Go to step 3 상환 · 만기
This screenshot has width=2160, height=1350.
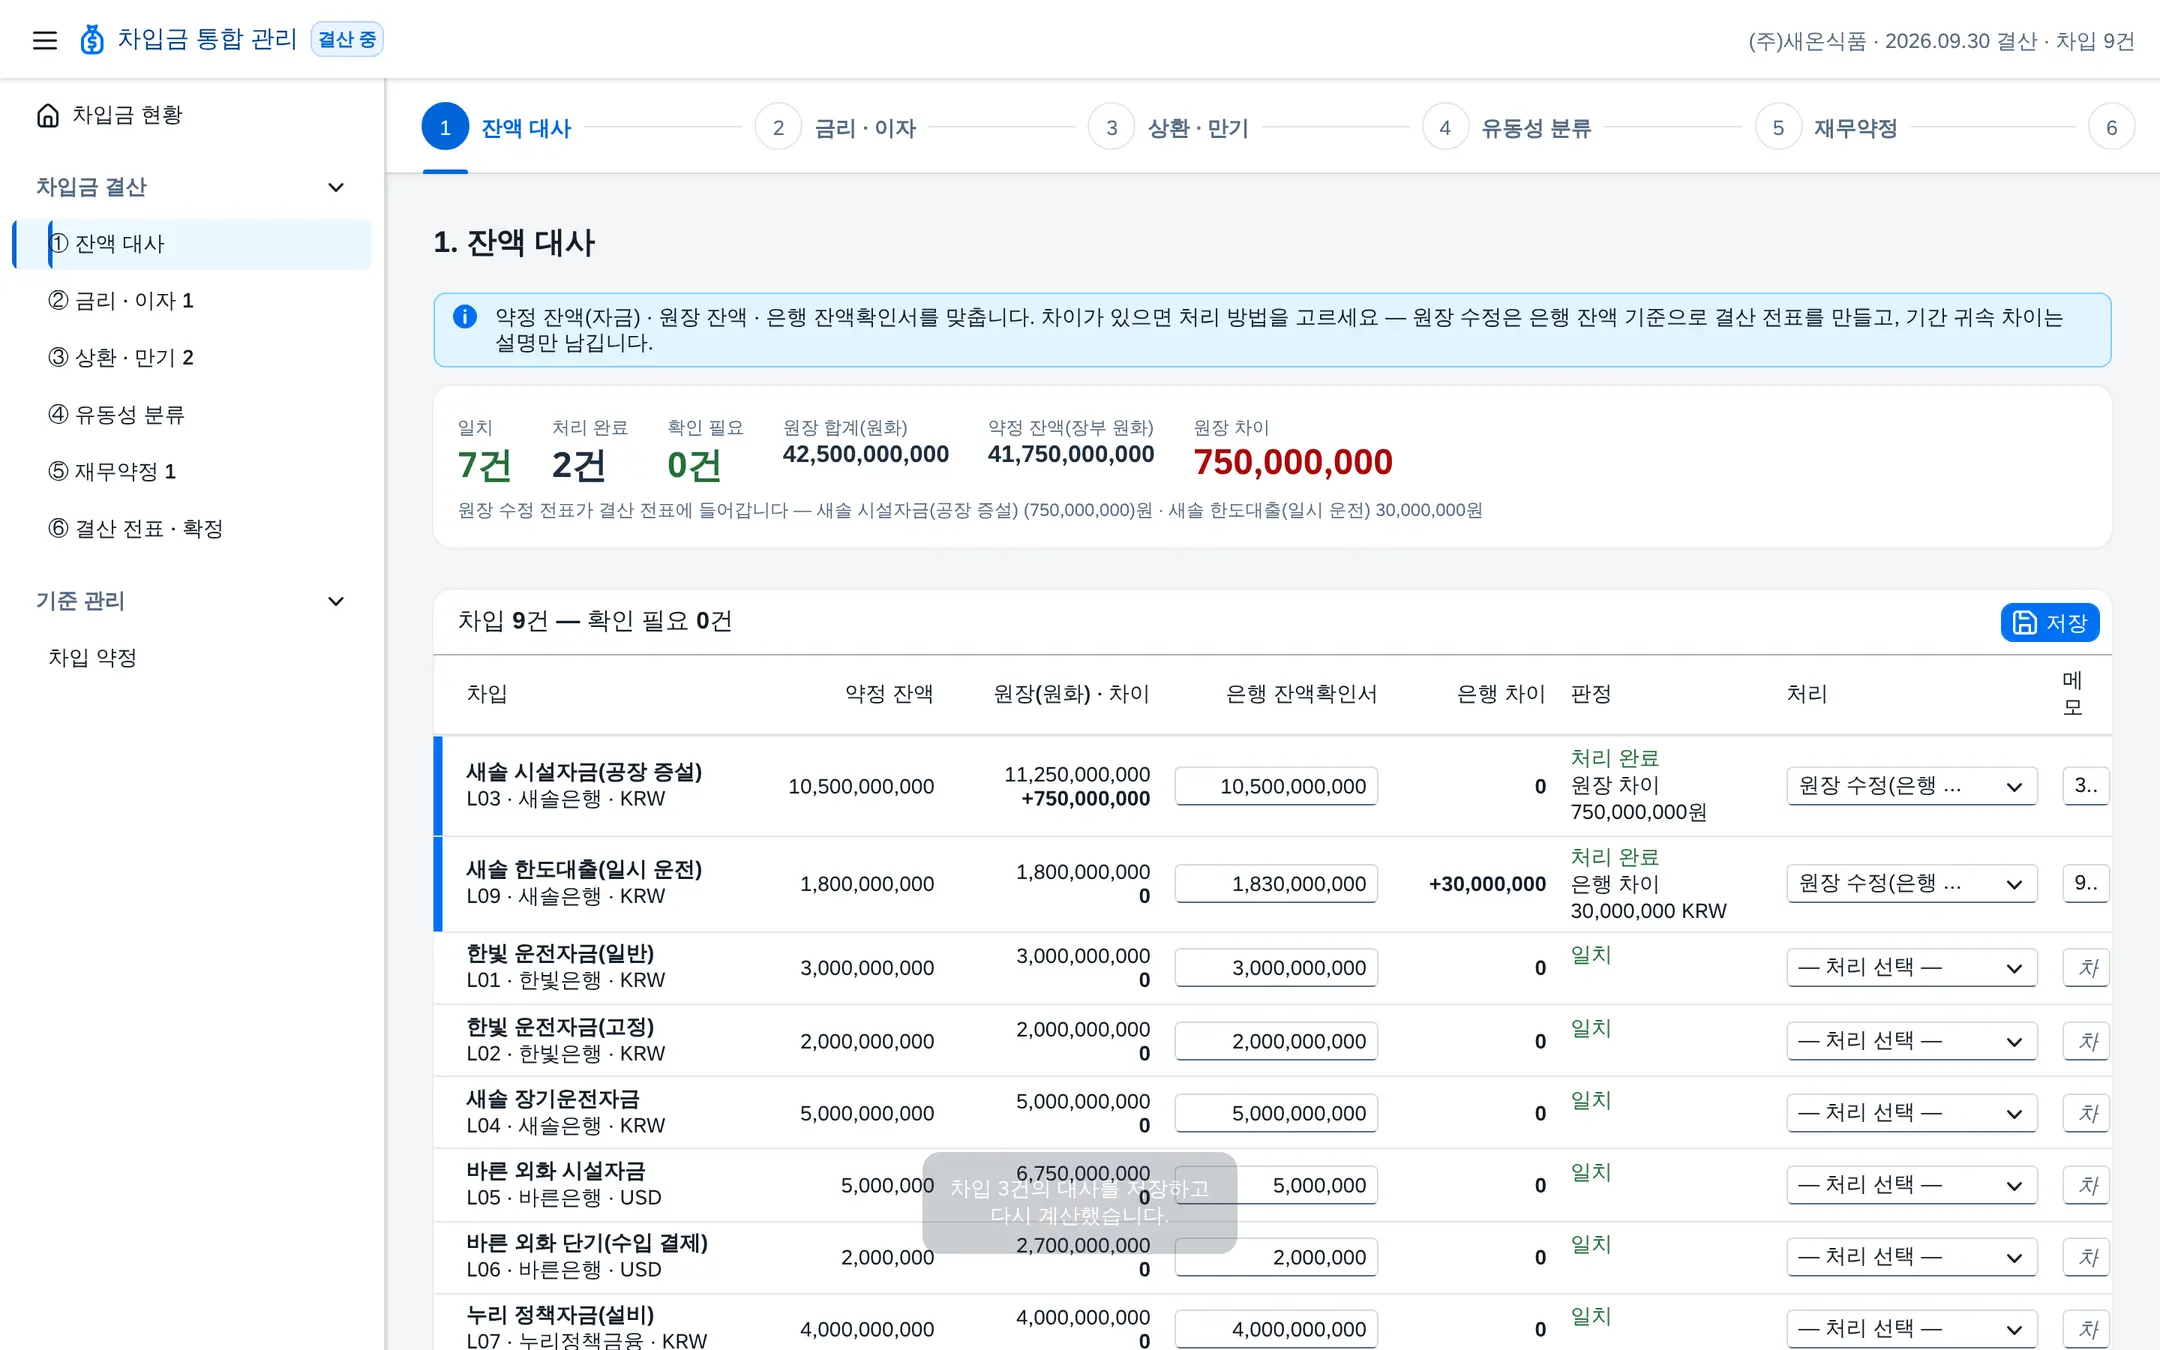(x=1170, y=128)
